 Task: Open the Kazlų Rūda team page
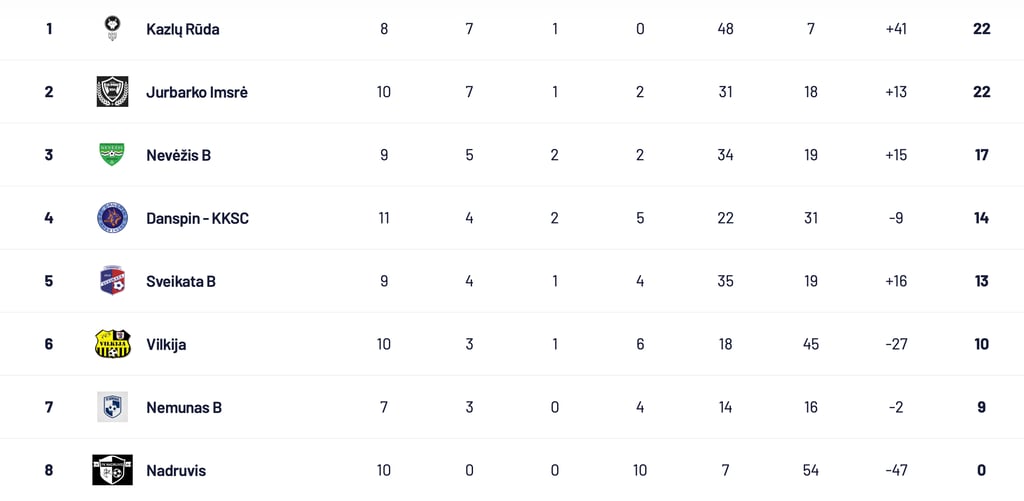click(x=183, y=29)
